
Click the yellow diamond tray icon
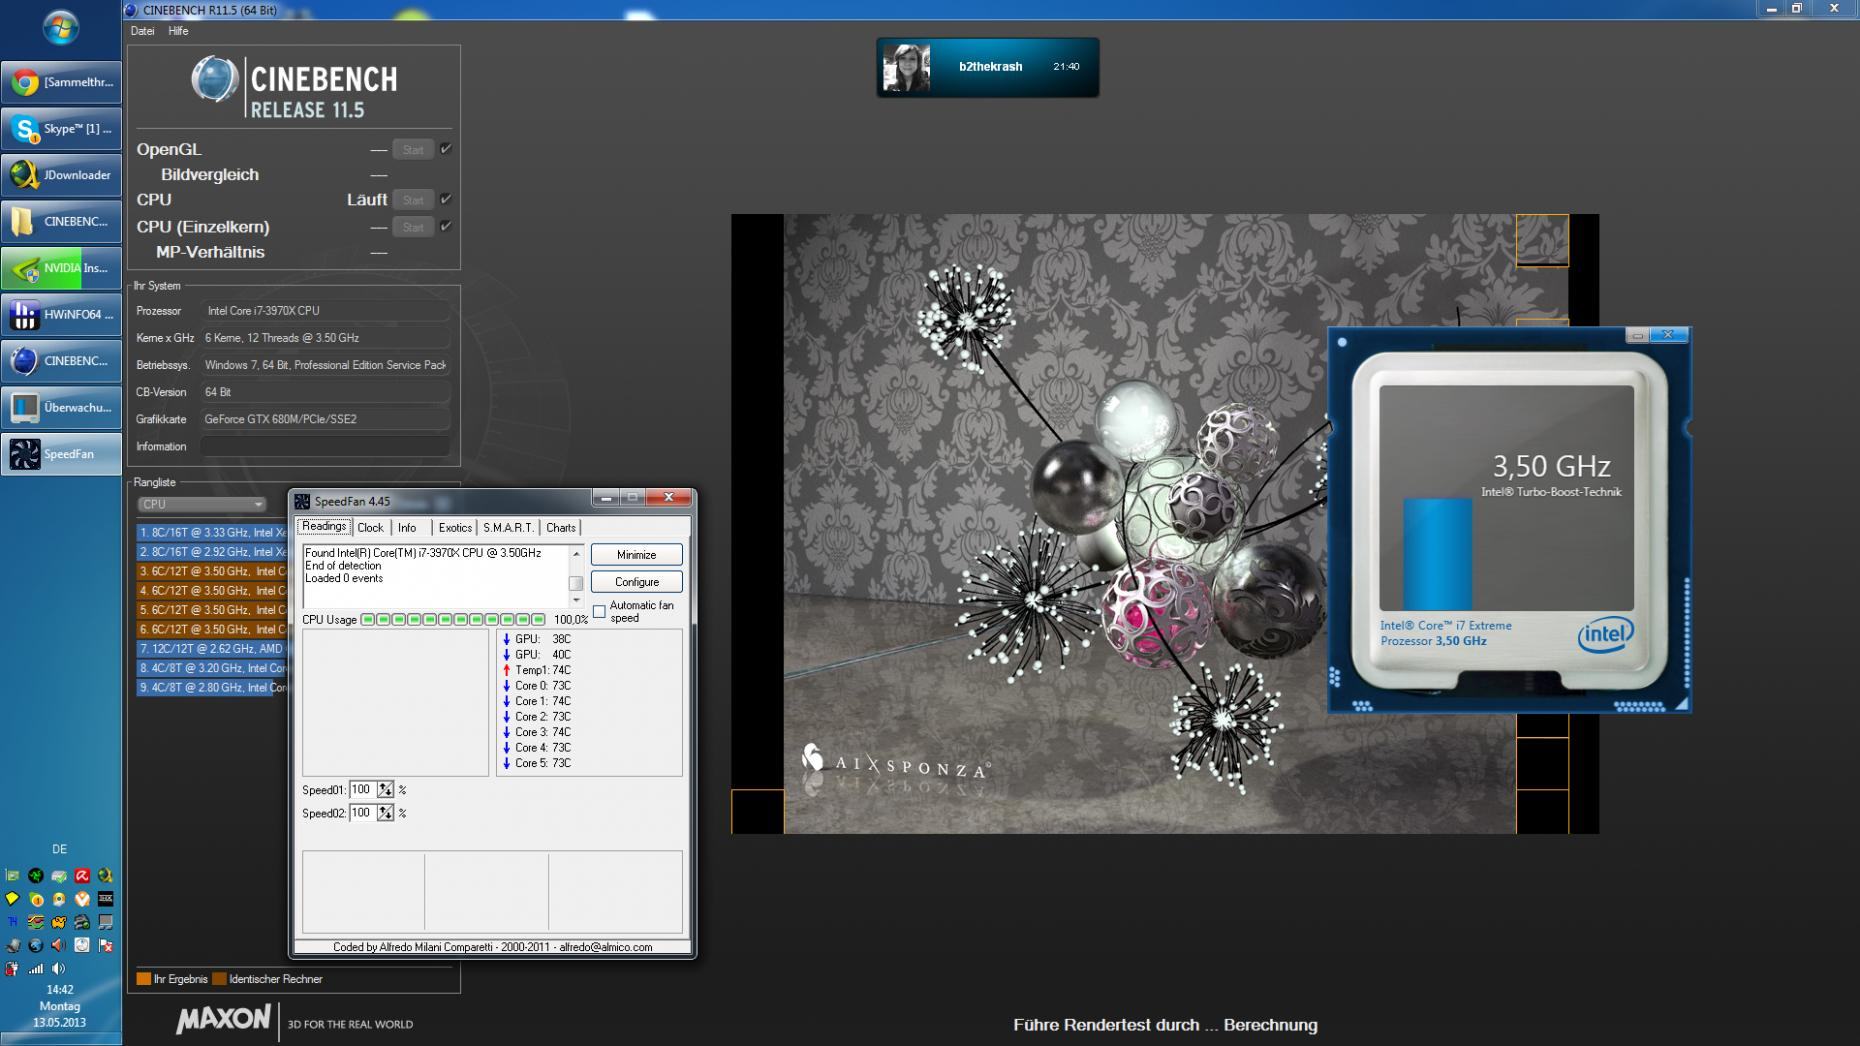coord(12,899)
